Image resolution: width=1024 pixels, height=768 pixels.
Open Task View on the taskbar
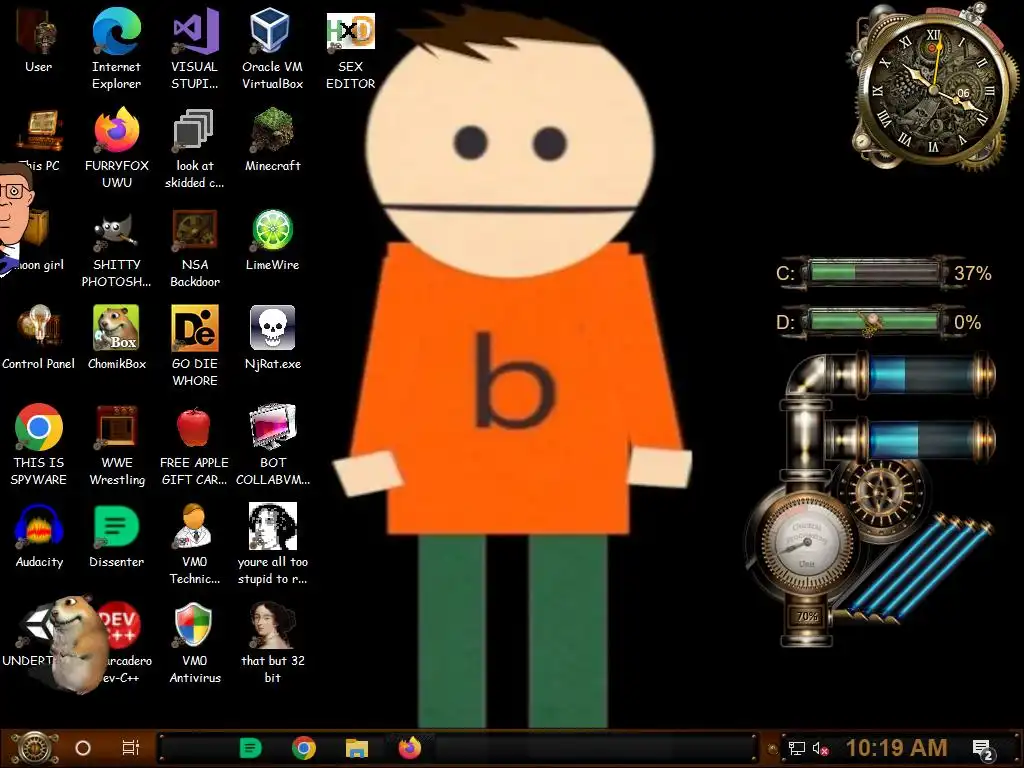(131, 748)
